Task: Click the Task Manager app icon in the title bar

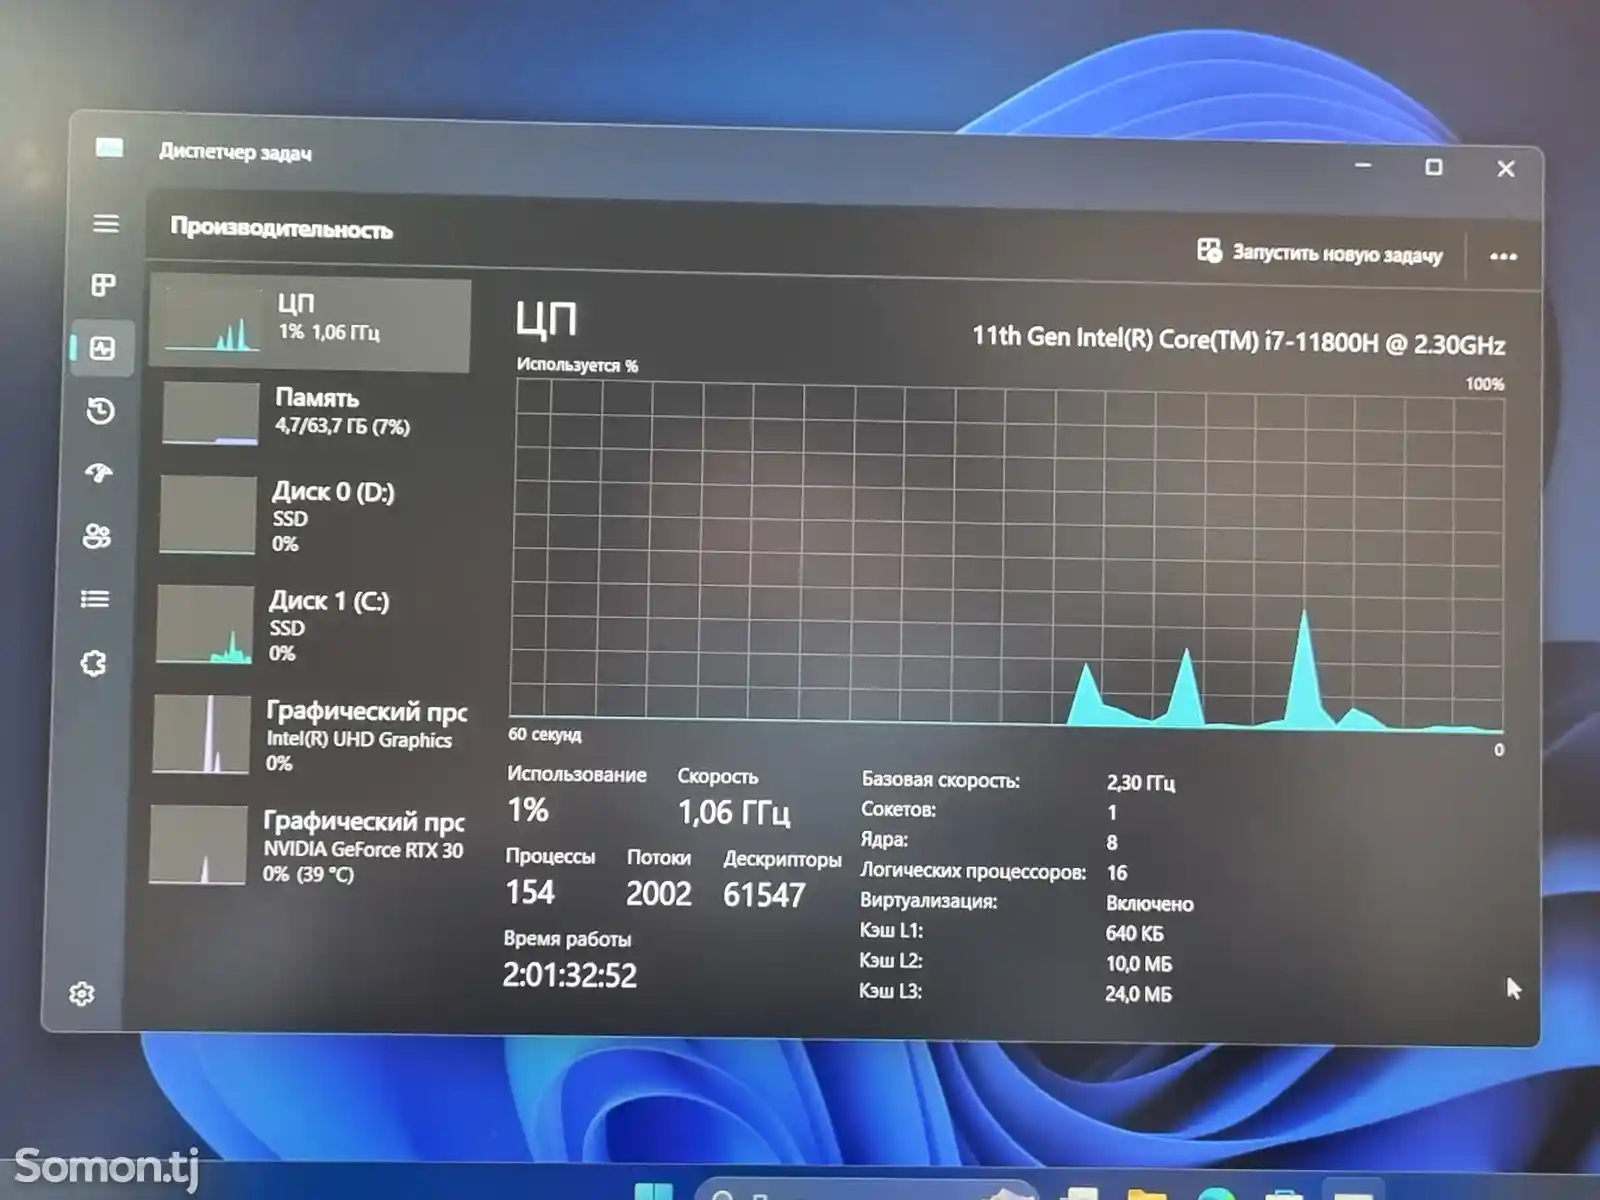Action: (109, 149)
